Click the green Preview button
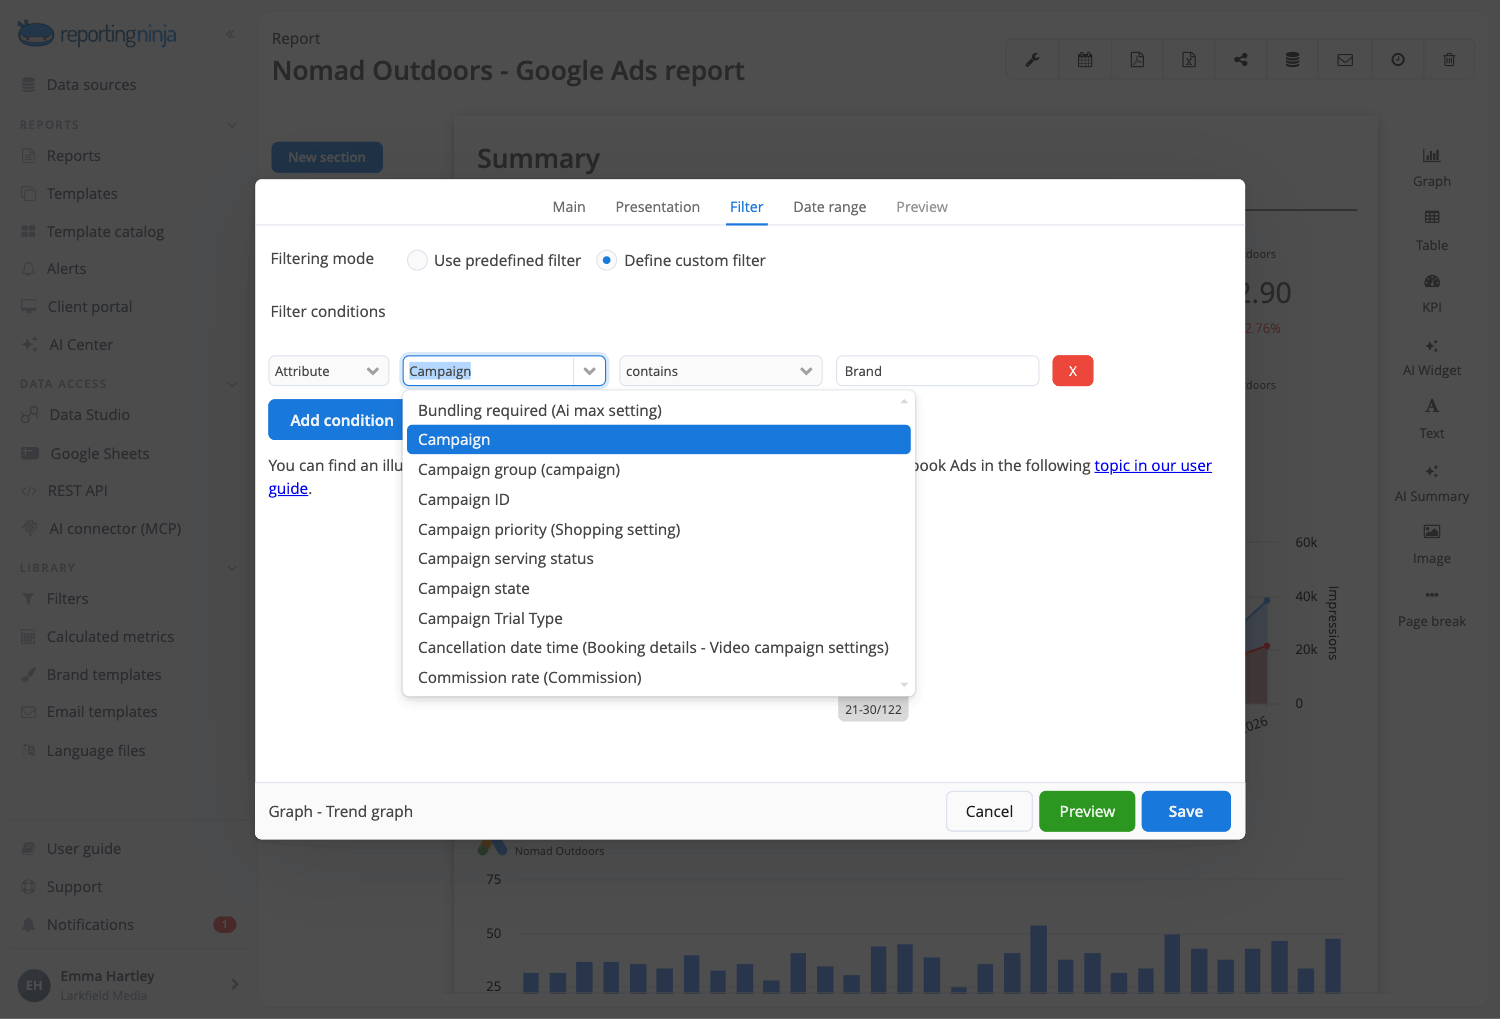Screen dimensions: 1500x1019 pyautogui.click(x=1087, y=811)
